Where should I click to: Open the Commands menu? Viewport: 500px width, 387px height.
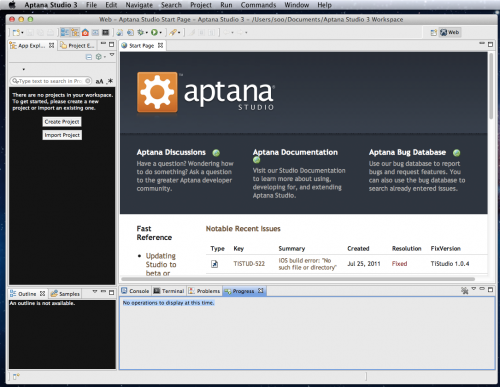(258, 5)
